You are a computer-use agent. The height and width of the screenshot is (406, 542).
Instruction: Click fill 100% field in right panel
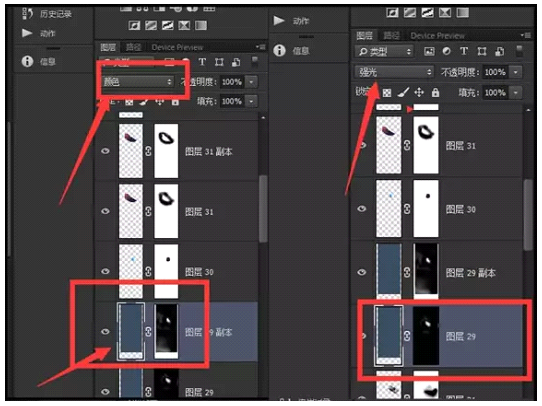click(495, 93)
